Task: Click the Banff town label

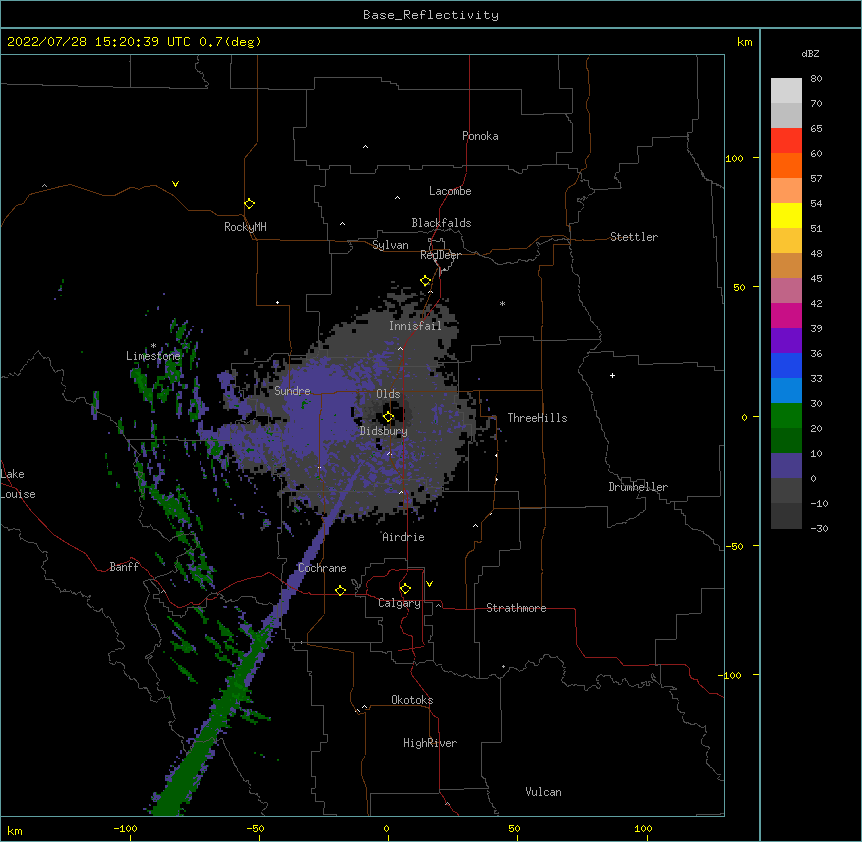Action: (124, 567)
